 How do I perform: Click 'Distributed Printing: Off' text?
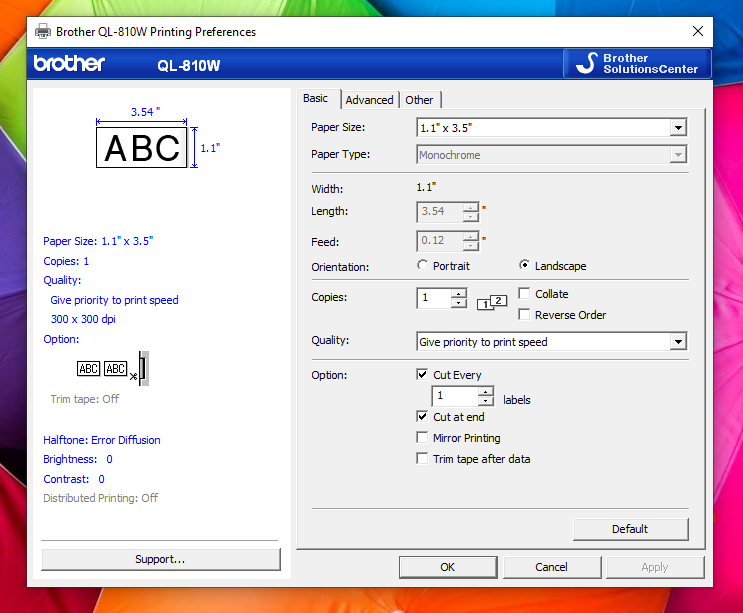(x=100, y=498)
